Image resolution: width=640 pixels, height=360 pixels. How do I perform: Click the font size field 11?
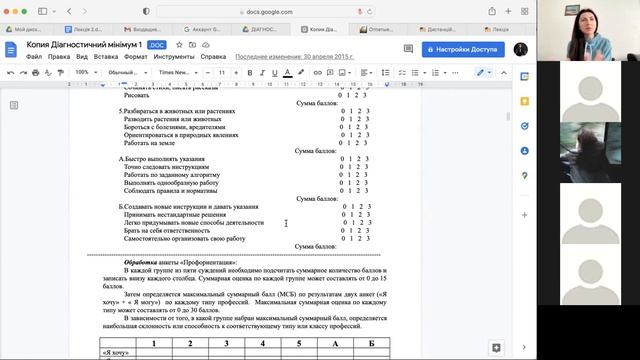point(222,73)
